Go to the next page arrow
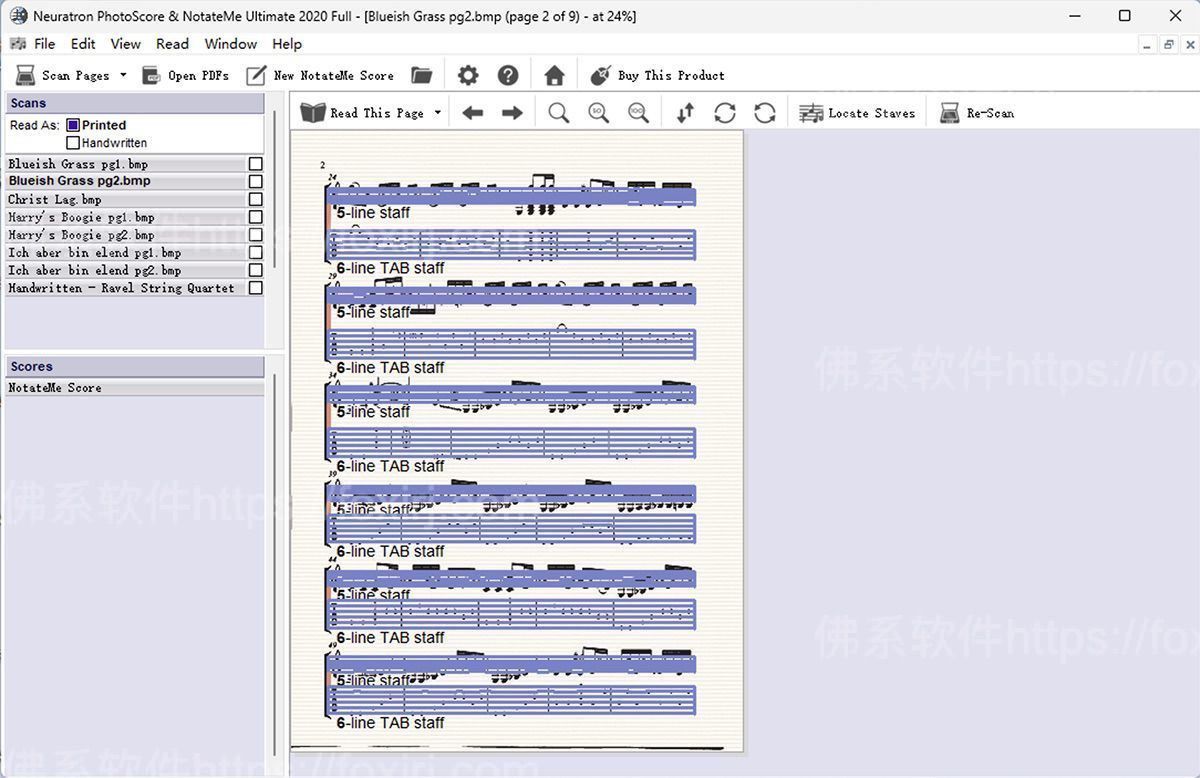The width and height of the screenshot is (1200, 778). click(512, 114)
